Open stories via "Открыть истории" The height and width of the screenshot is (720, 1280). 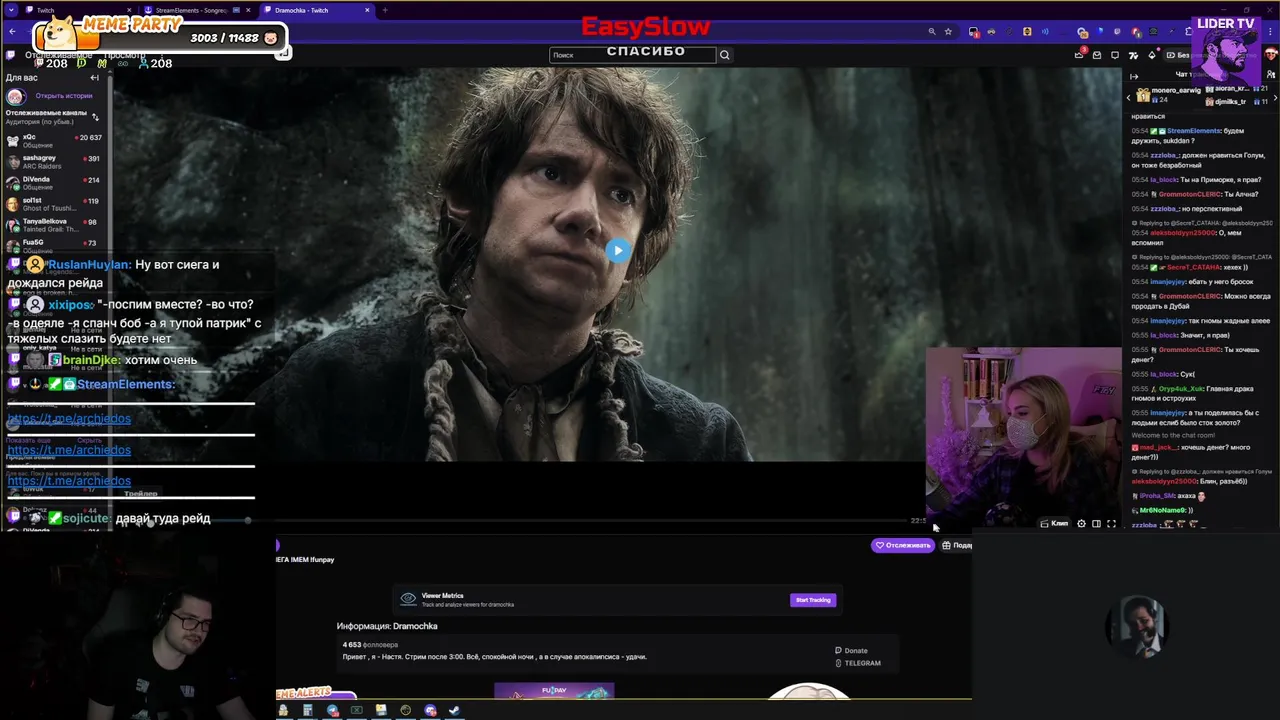(63, 96)
